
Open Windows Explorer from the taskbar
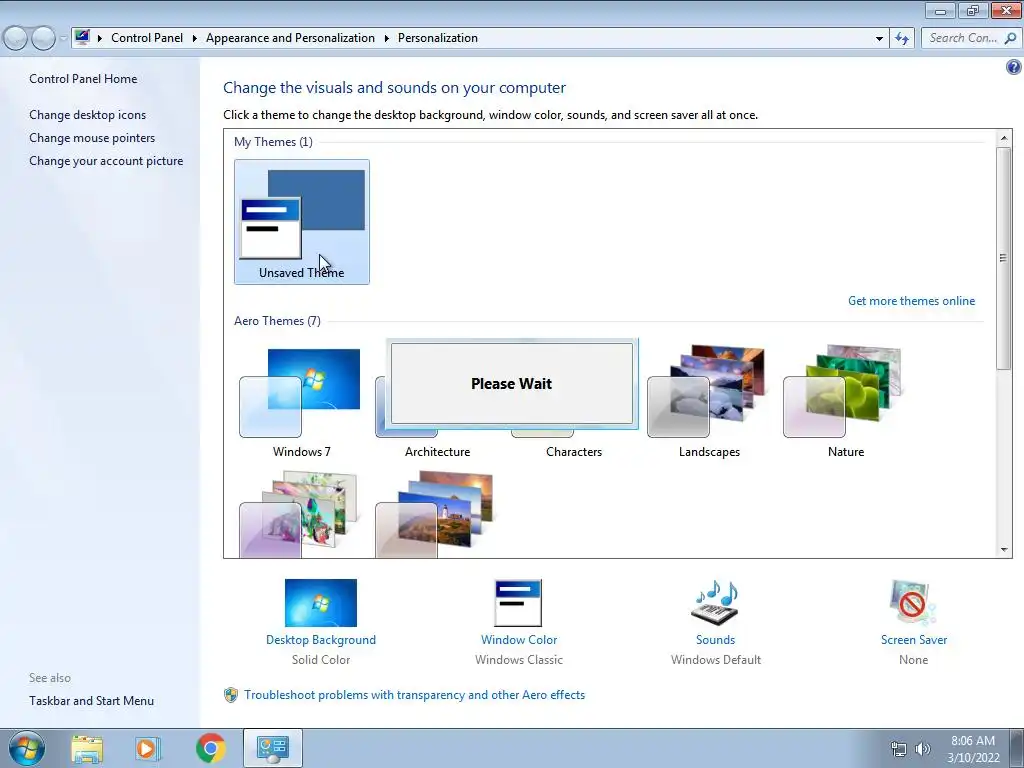[x=87, y=748]
